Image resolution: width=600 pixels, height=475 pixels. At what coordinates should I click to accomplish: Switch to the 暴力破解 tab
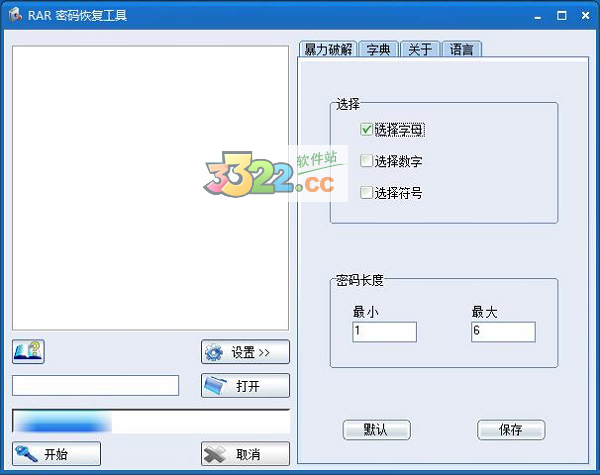click(328, 49)
